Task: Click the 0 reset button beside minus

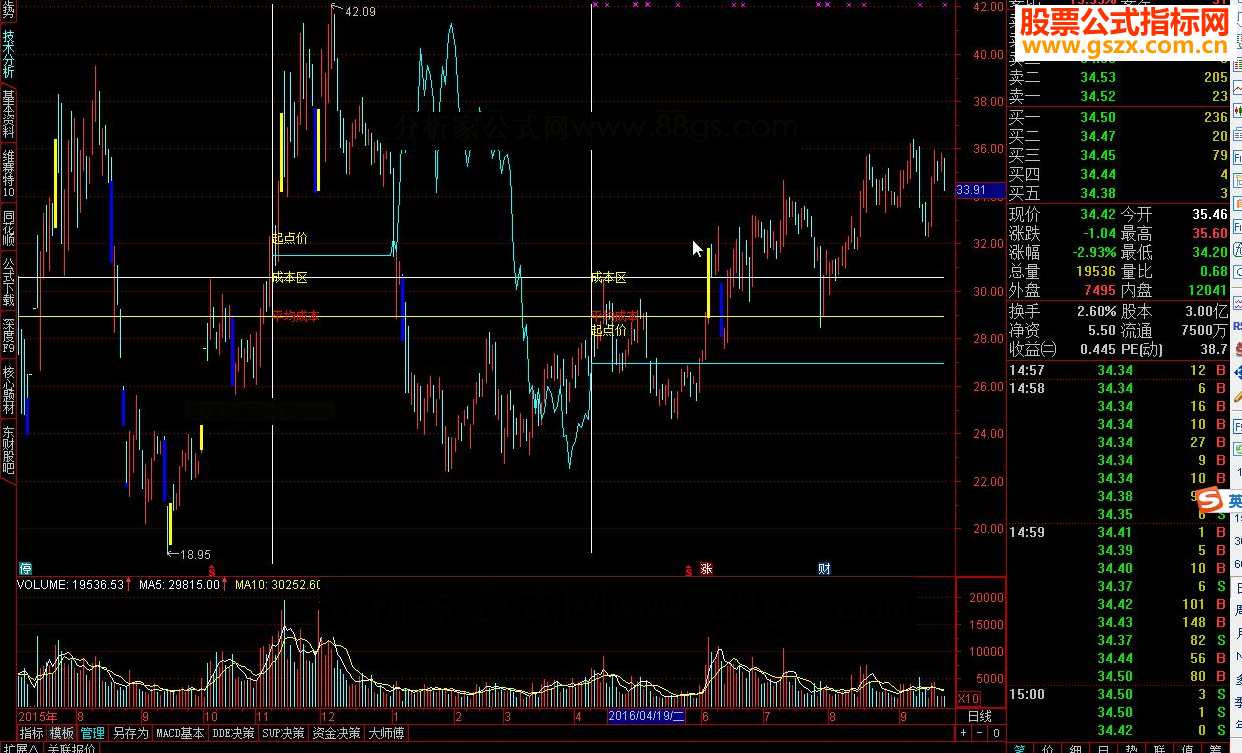Action: pos(996,733)
